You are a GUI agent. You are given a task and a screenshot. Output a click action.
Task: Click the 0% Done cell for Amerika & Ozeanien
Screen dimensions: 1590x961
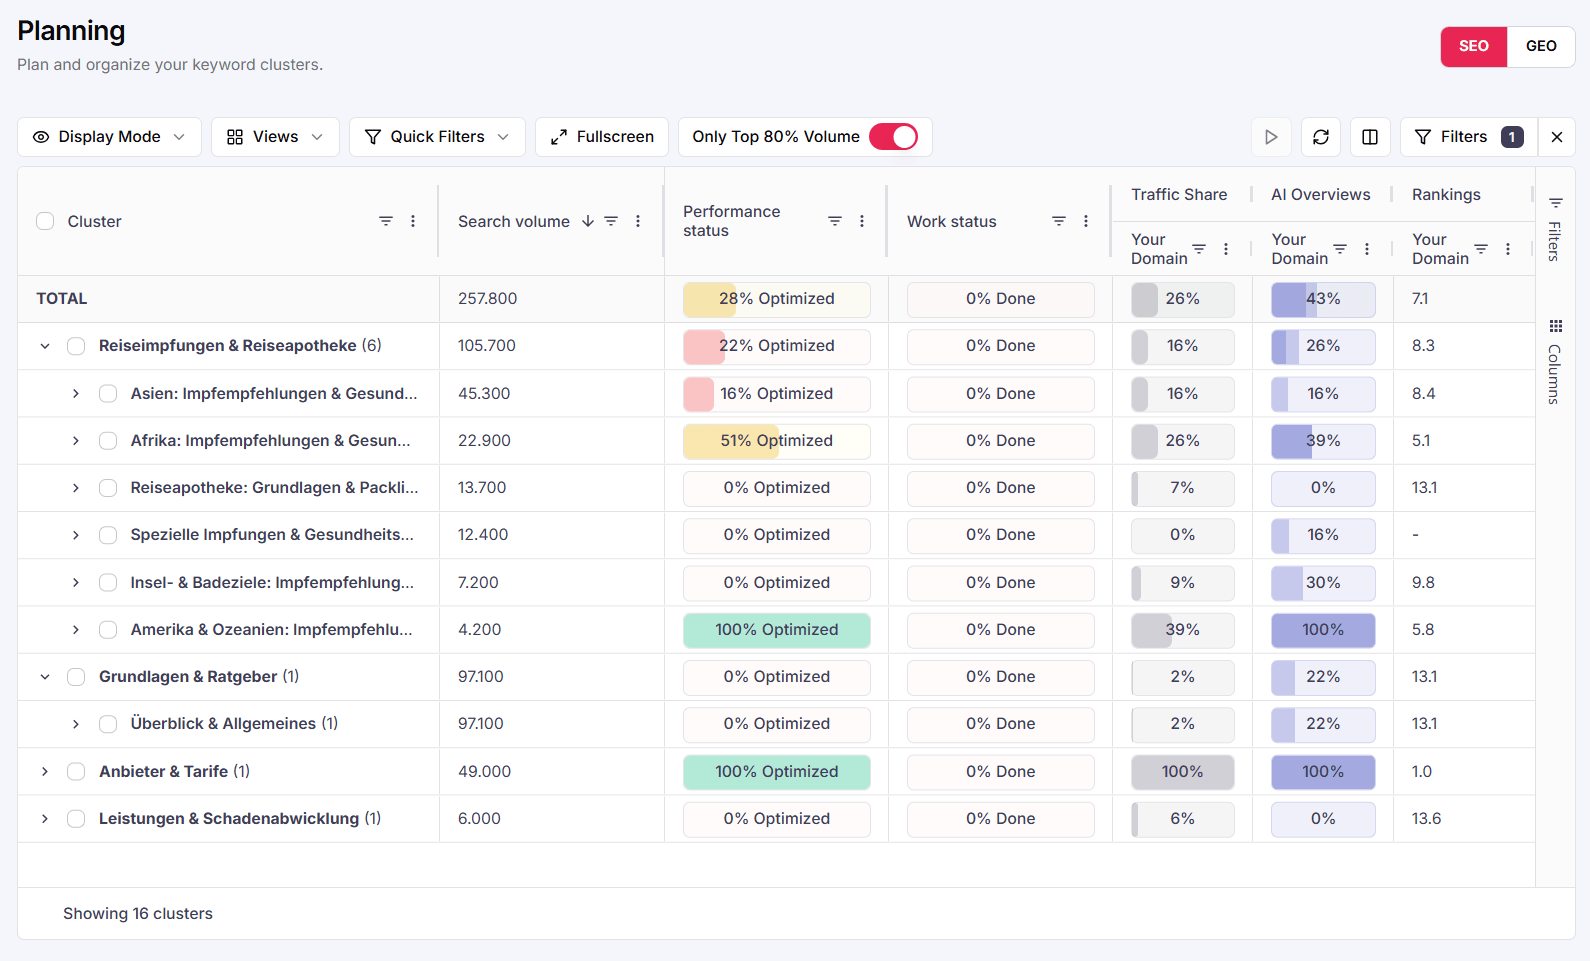coord(1001,630)
